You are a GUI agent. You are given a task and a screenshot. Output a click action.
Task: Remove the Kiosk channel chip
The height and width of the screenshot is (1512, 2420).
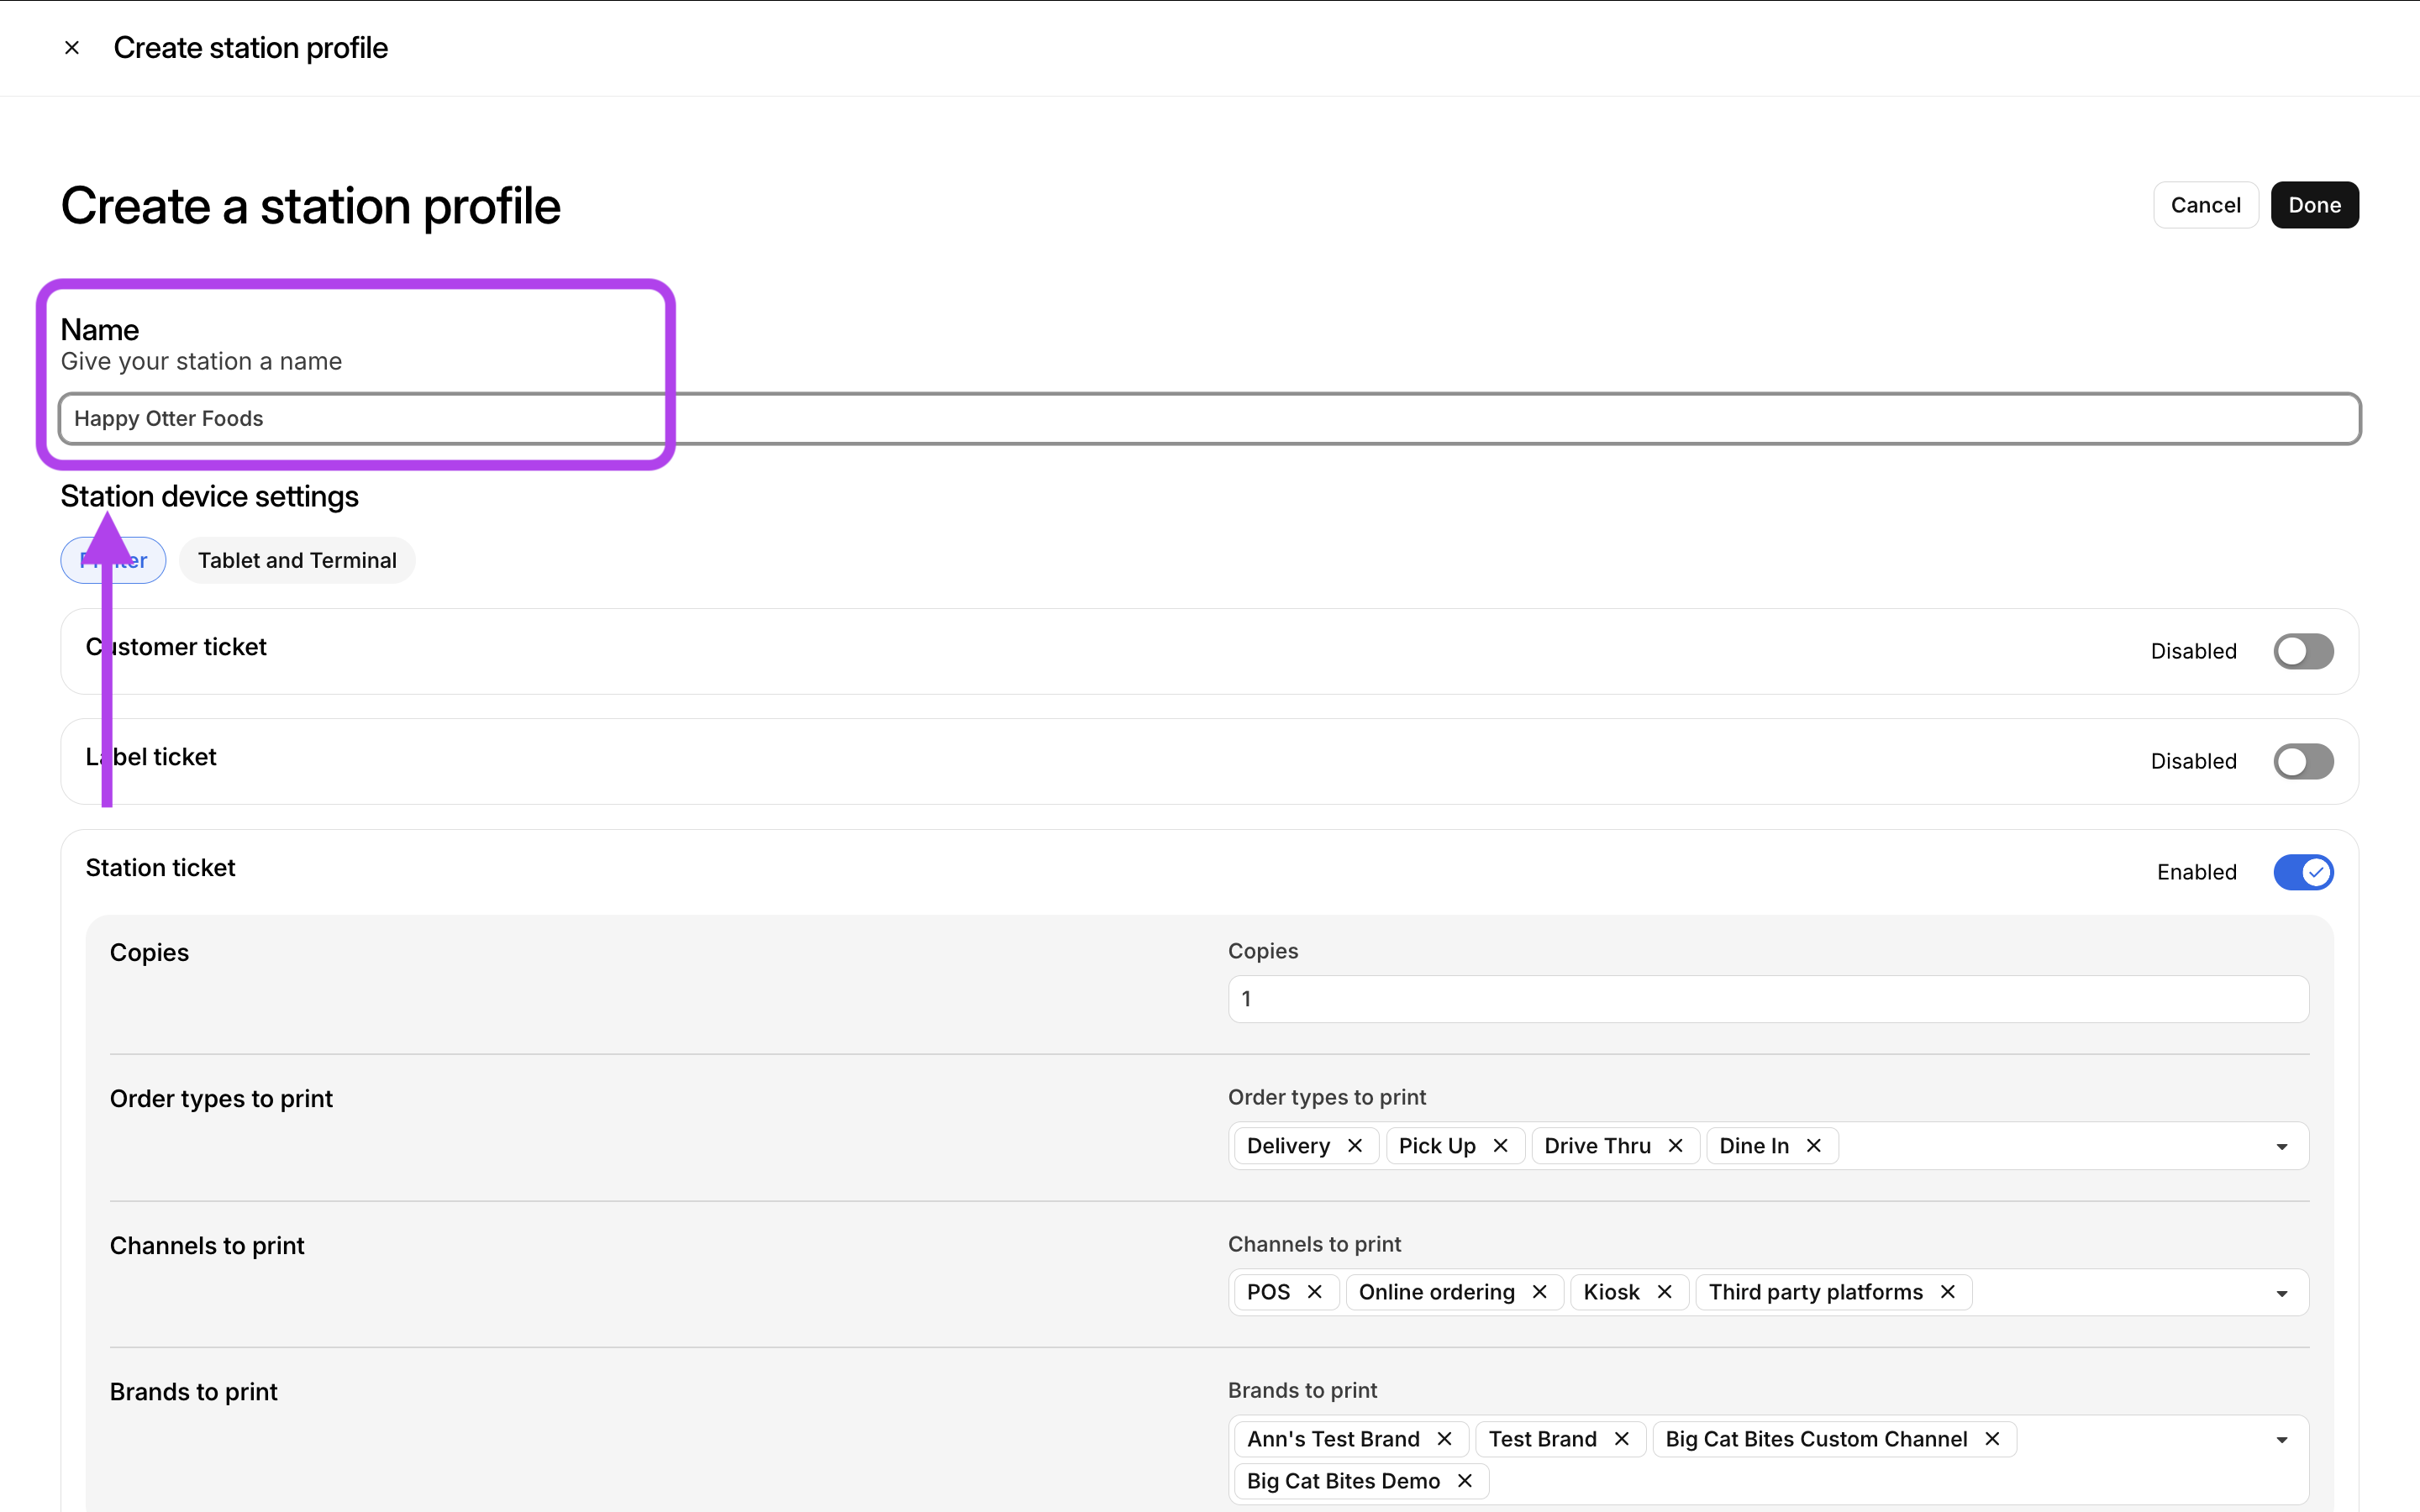coord(1665,1291)
